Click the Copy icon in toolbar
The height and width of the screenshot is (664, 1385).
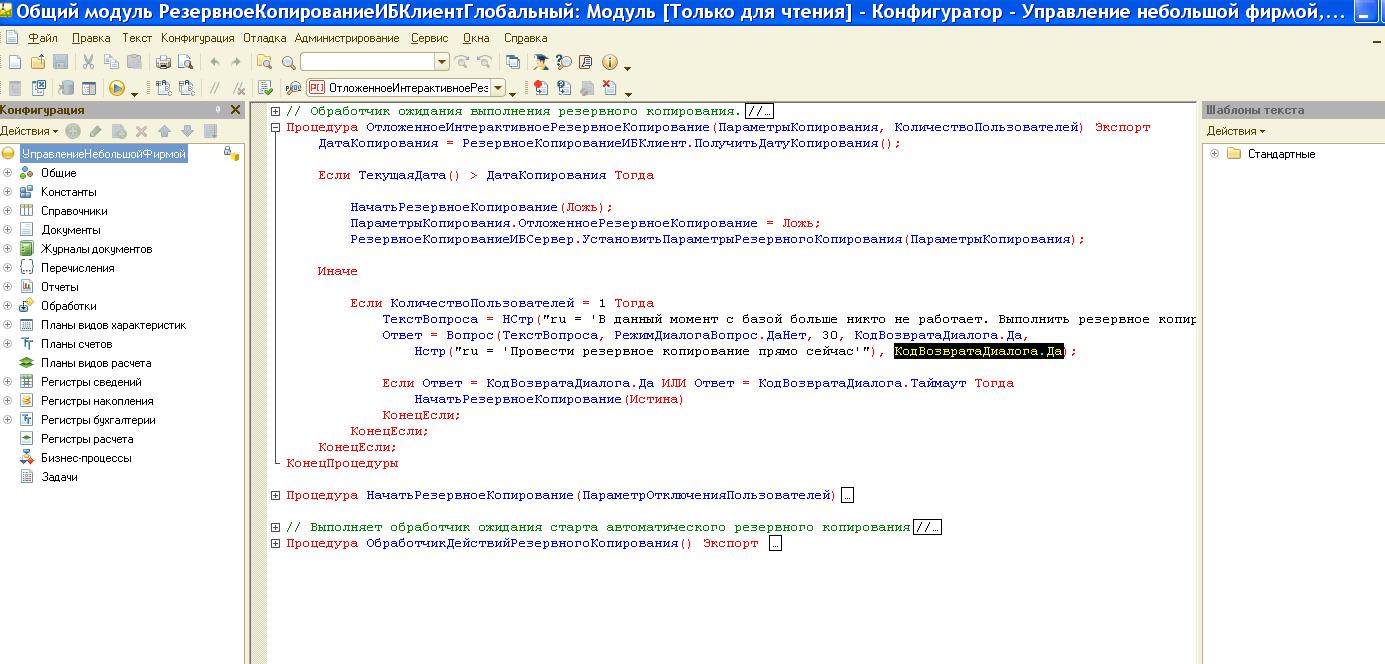pyautogui.click(x=111, y=62)
